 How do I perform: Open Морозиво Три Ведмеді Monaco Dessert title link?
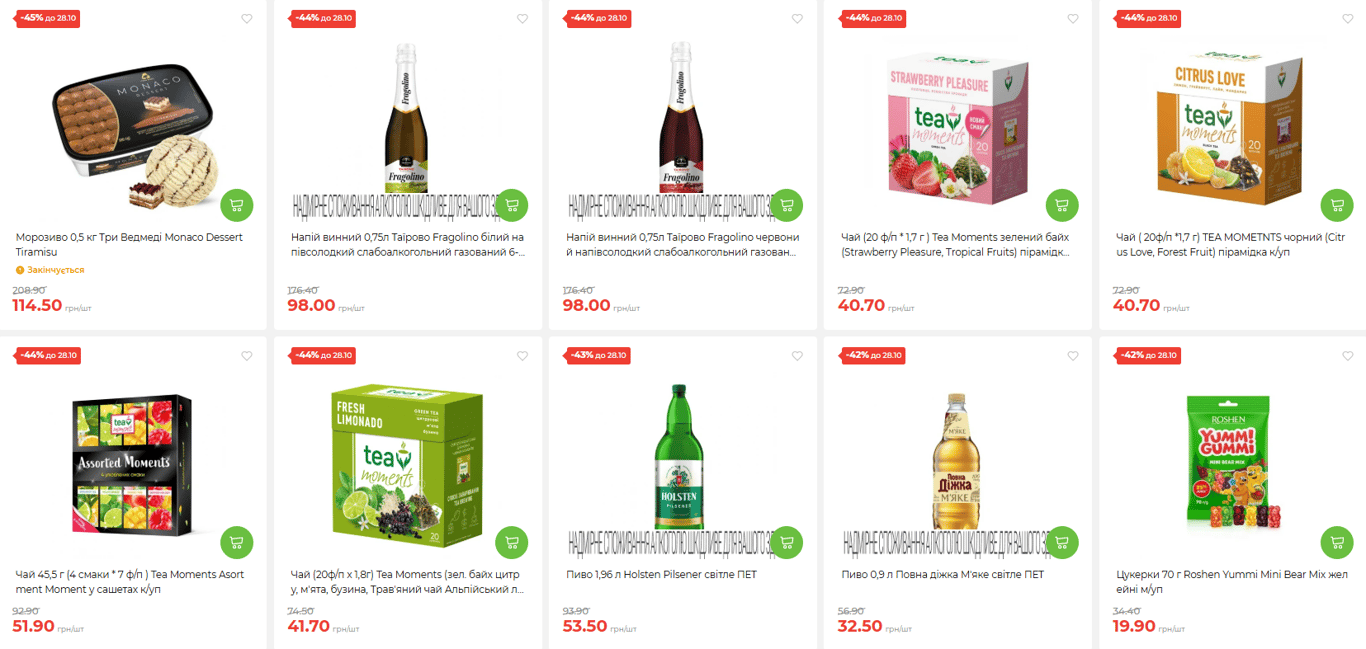click(129, 245)
